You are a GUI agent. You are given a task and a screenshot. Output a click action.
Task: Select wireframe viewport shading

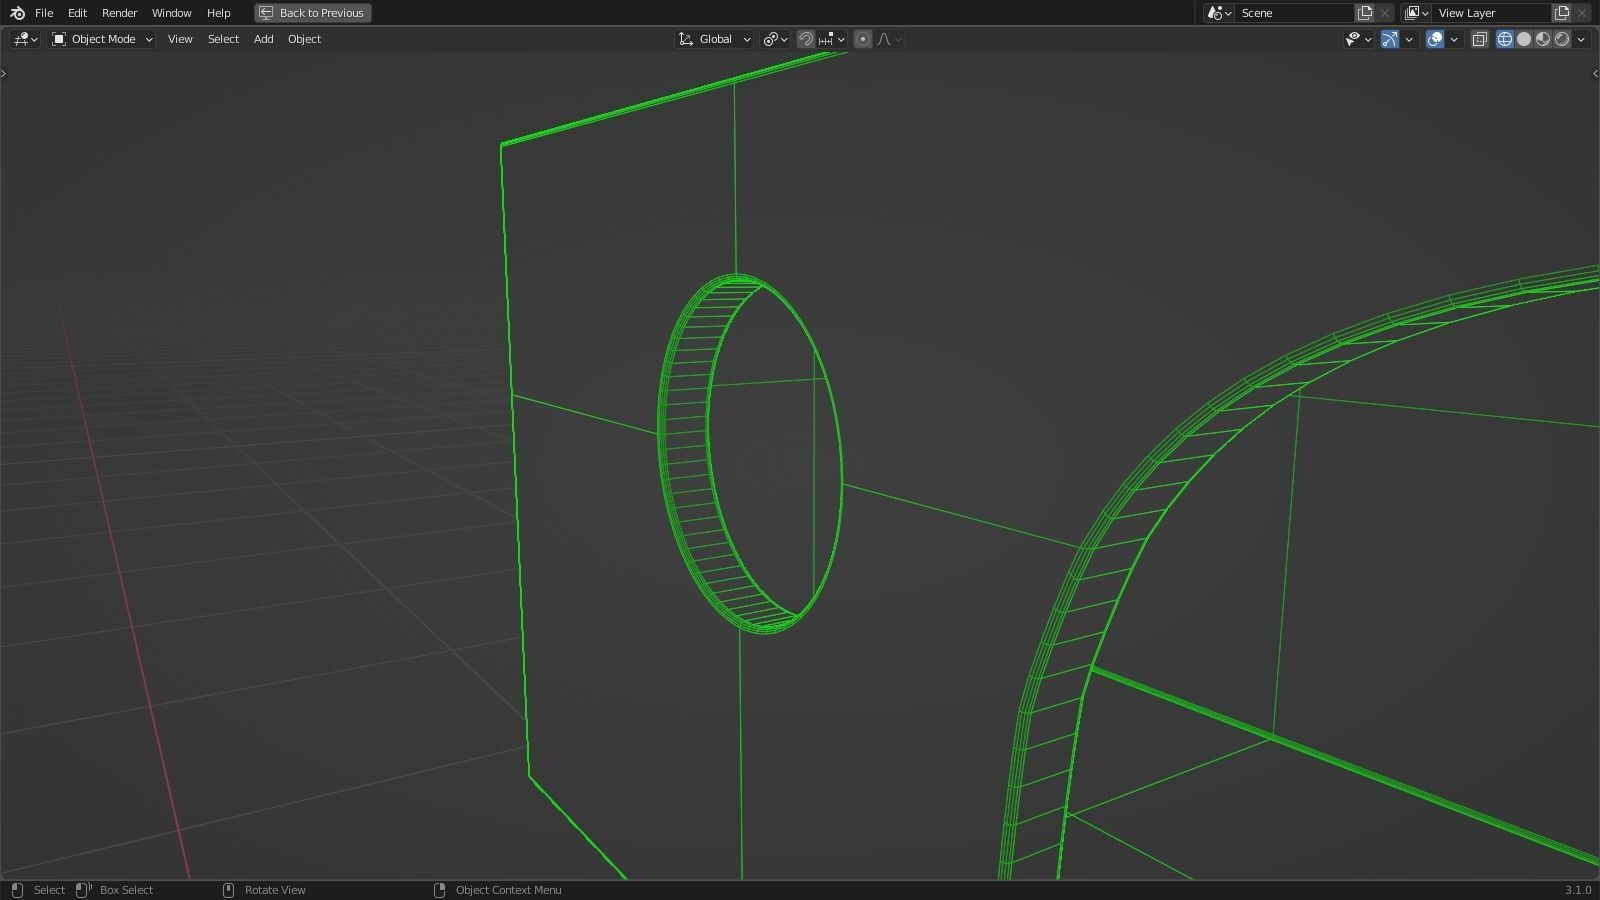click(x=1504, y=39)
